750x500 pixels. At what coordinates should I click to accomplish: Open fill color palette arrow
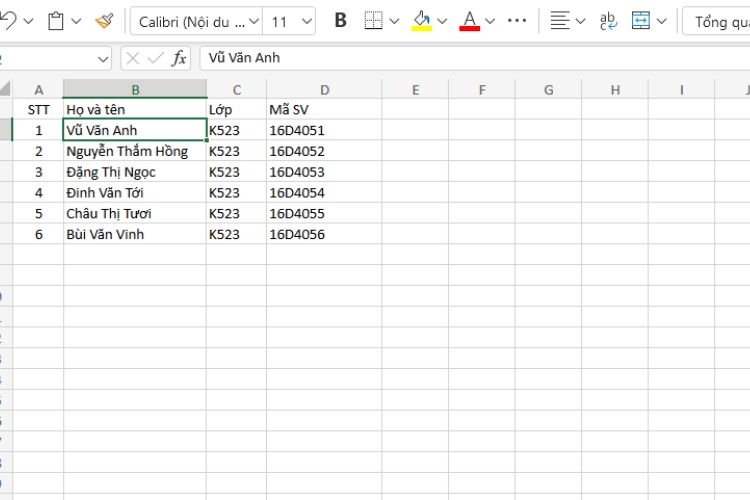(x=442, y=21)
